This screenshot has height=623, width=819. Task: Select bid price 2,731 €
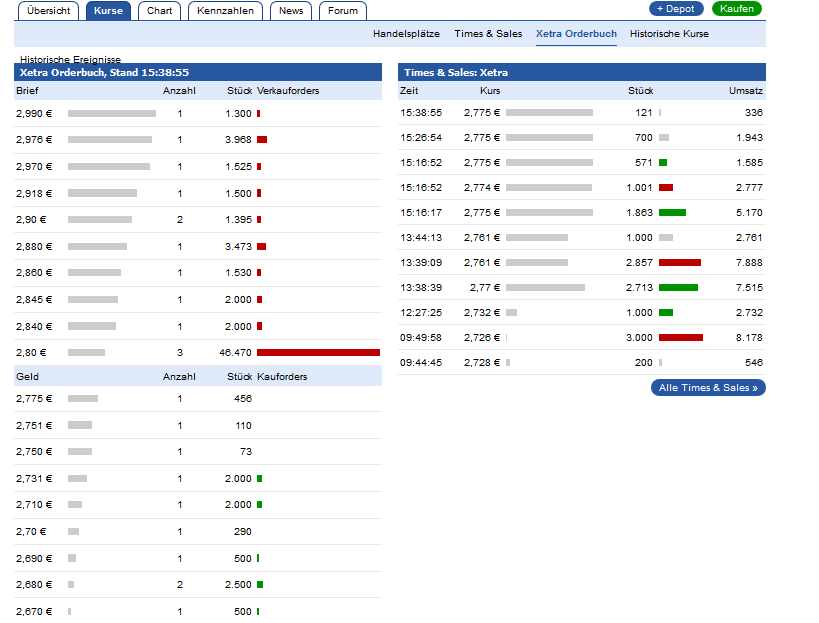(34, 478)
